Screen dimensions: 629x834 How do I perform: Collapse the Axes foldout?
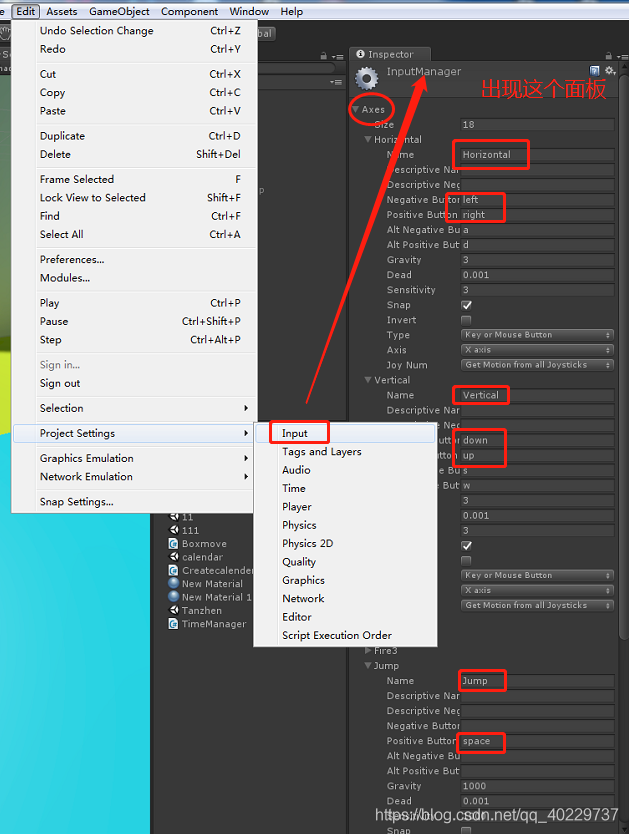coord(356,109)
